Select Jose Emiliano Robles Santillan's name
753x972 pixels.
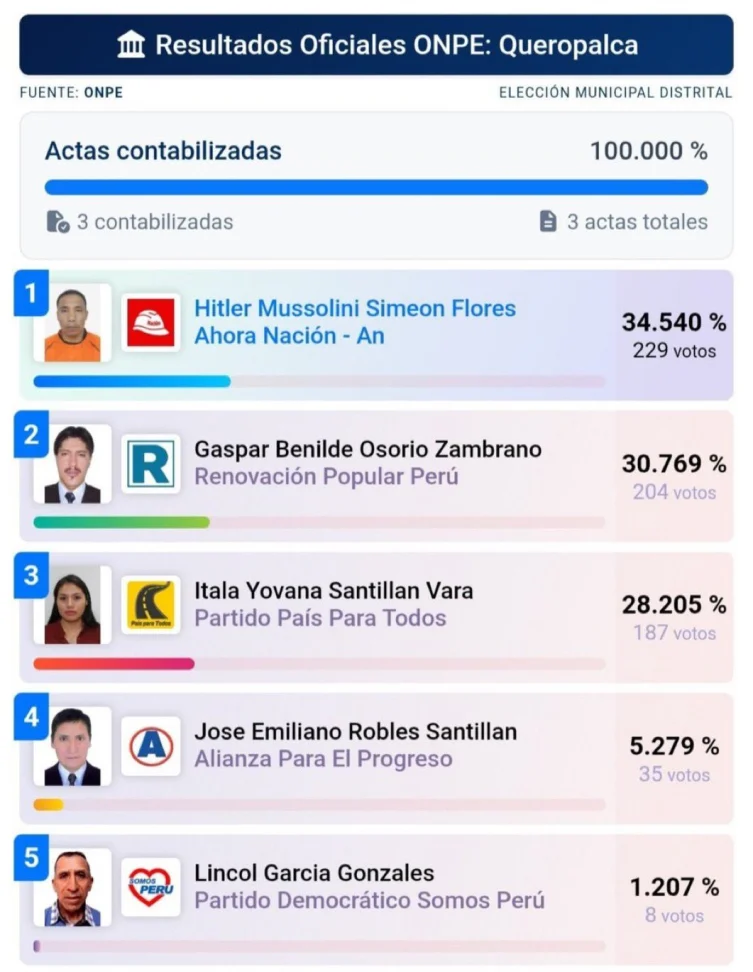(356, 732)
